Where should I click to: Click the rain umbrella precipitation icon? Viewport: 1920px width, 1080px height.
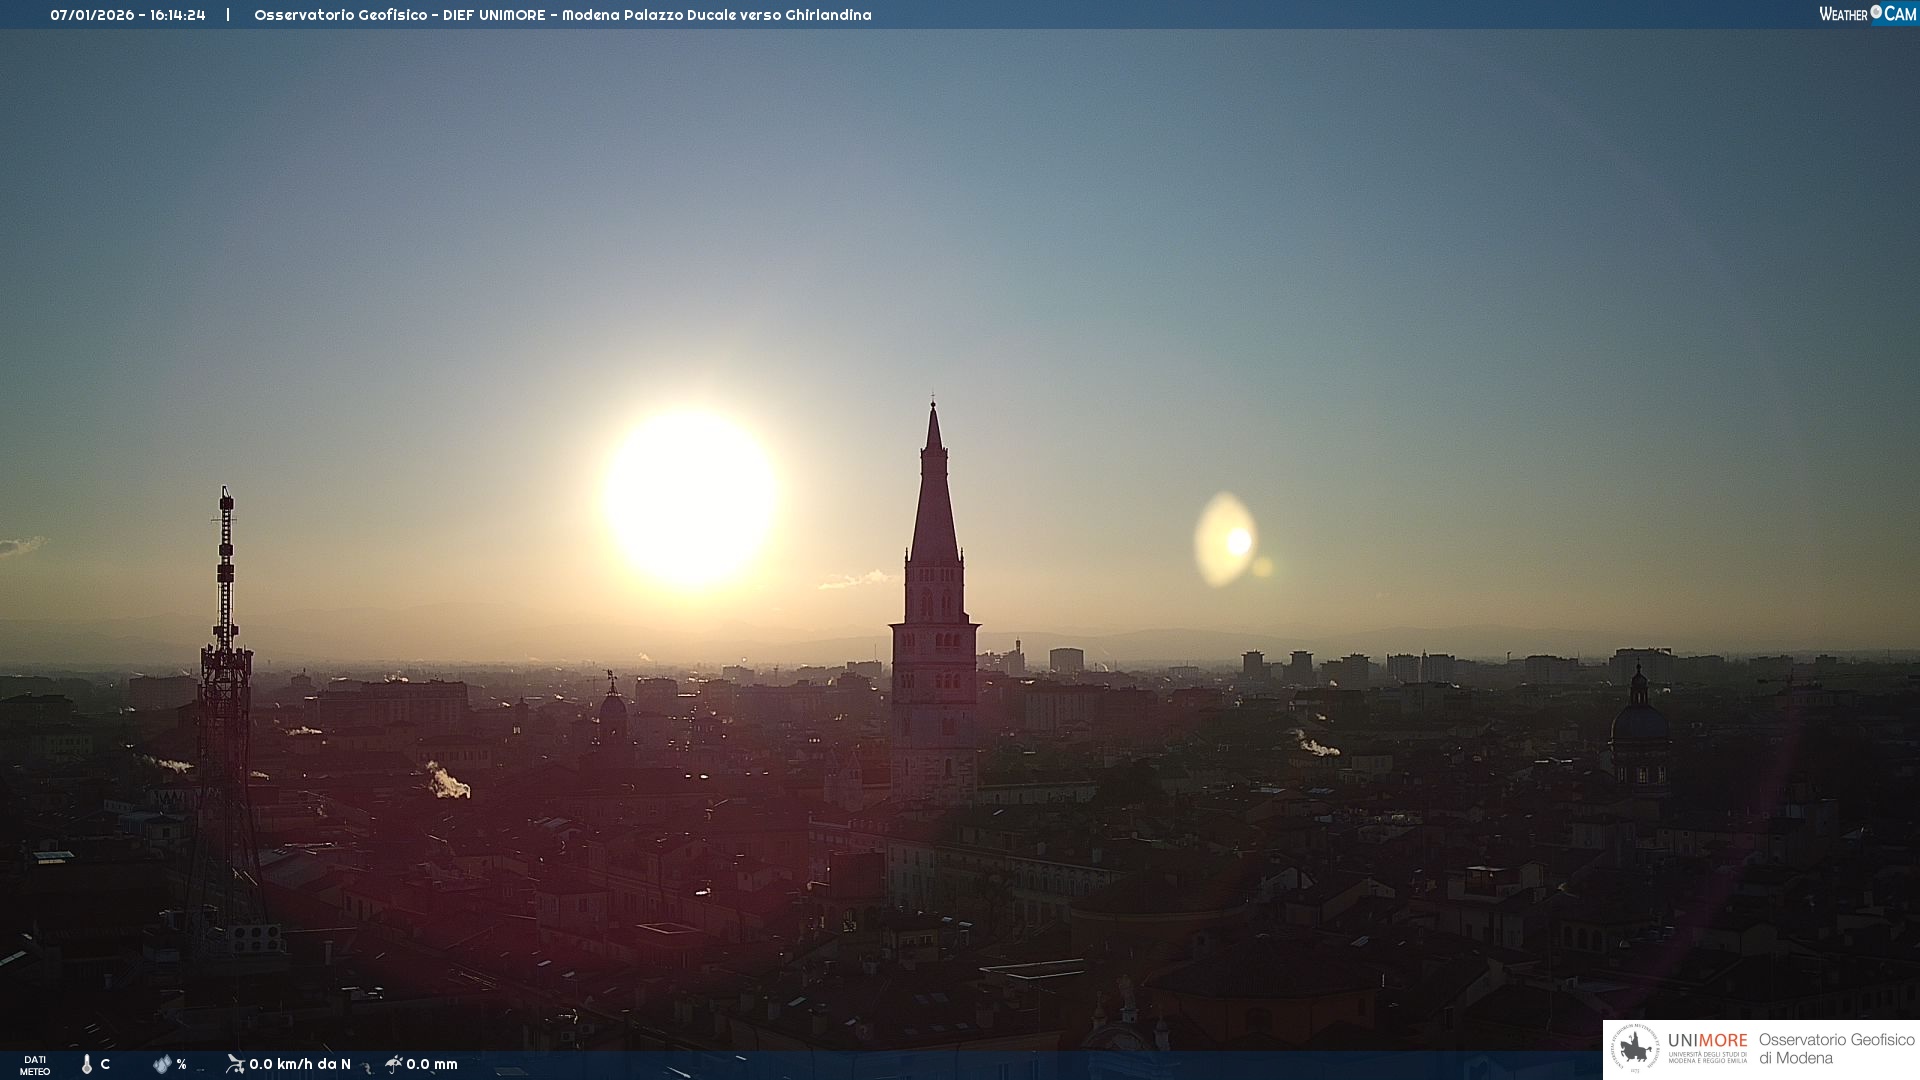pos(393,1064)
